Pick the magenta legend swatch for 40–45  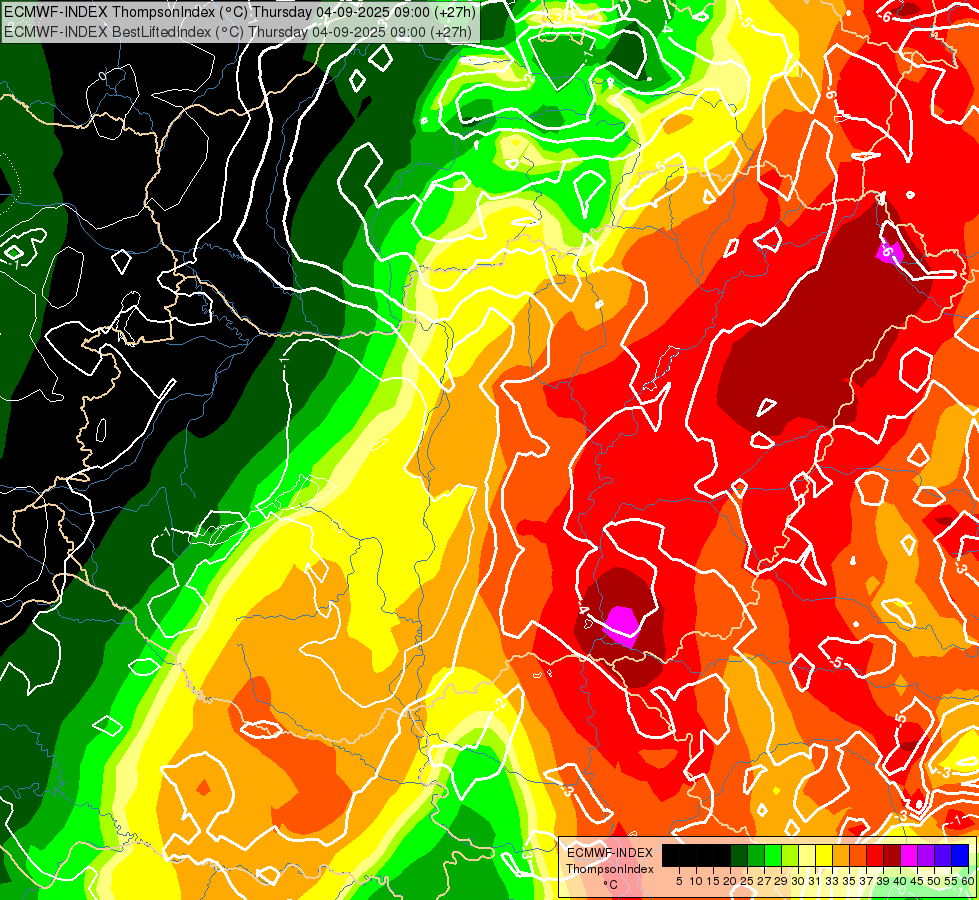pos(909,855)
